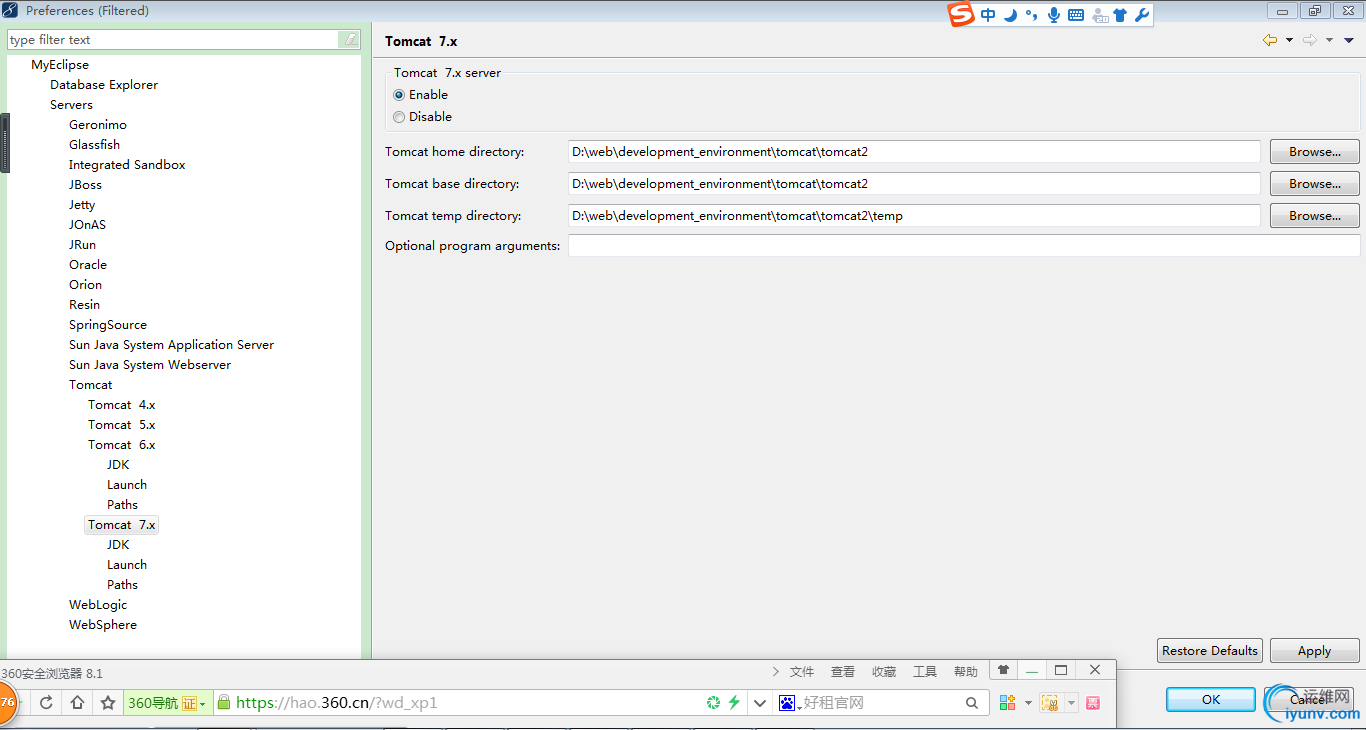Screen dimensions: 1366x730
Task: Open screenshot tool dropdown arrow
Action: pyautogui.click(x=1071, y=703)
